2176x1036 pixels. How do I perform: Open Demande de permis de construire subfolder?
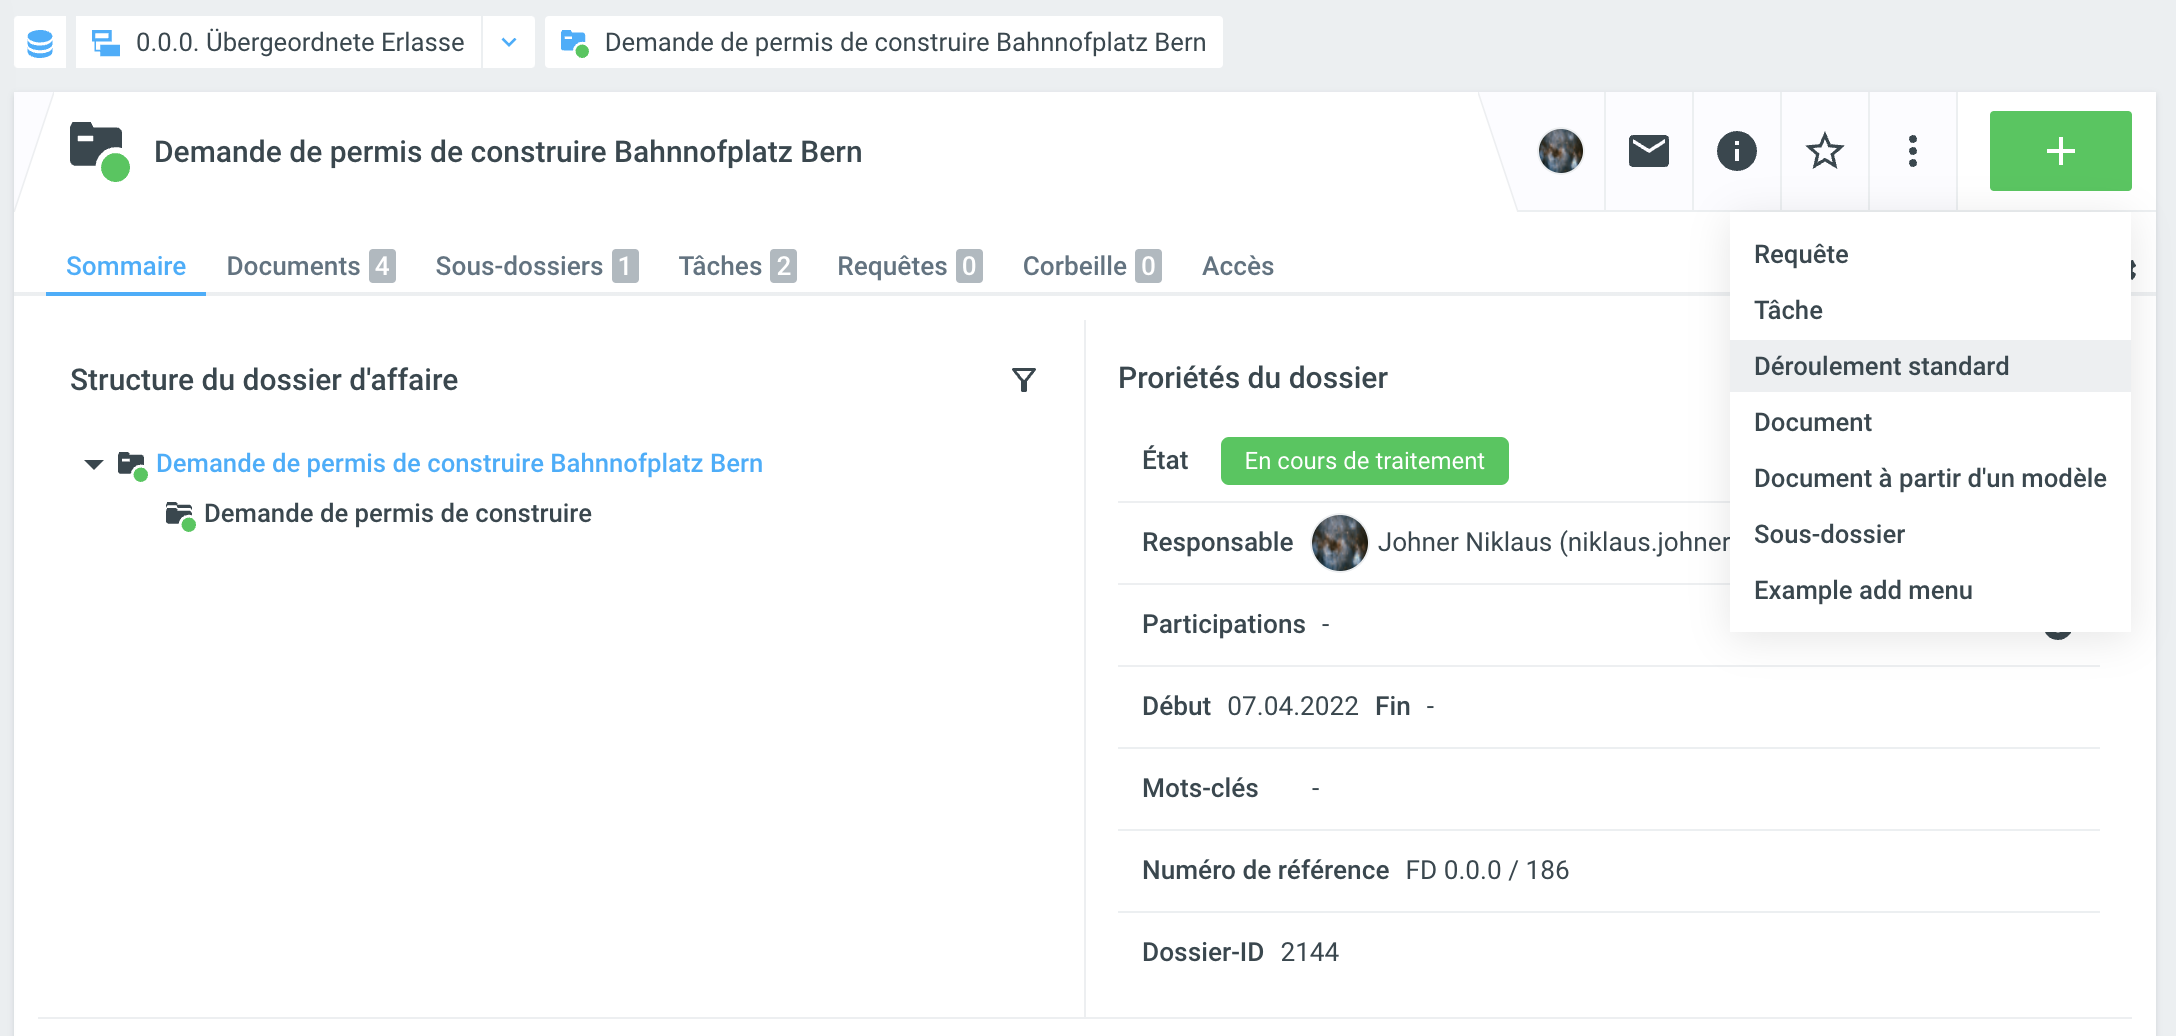[397, 513]
